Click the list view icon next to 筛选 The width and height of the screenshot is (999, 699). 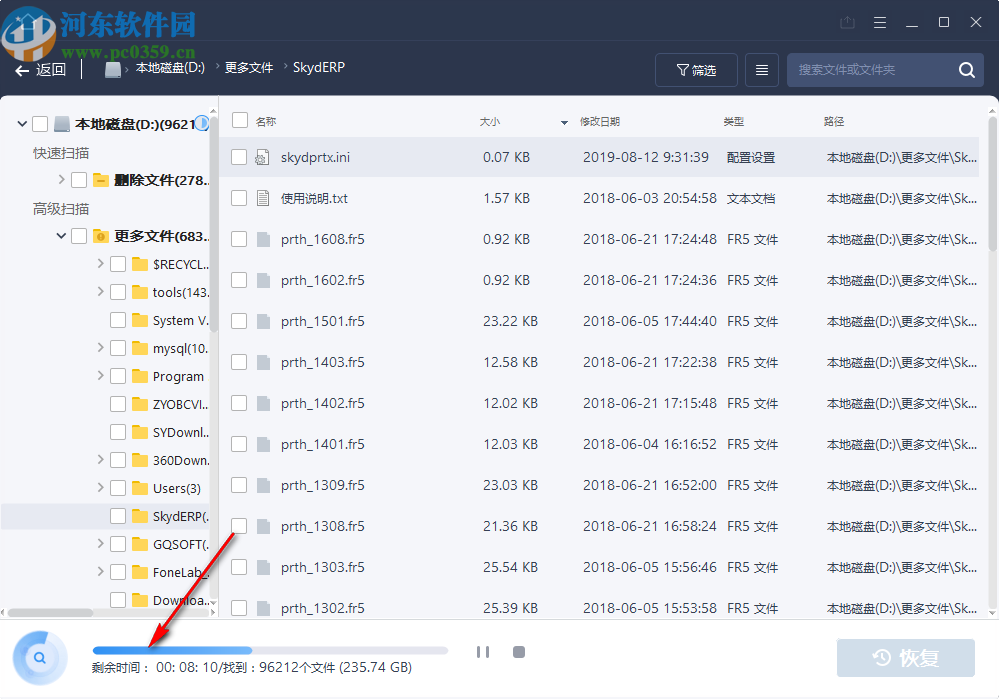761,70
